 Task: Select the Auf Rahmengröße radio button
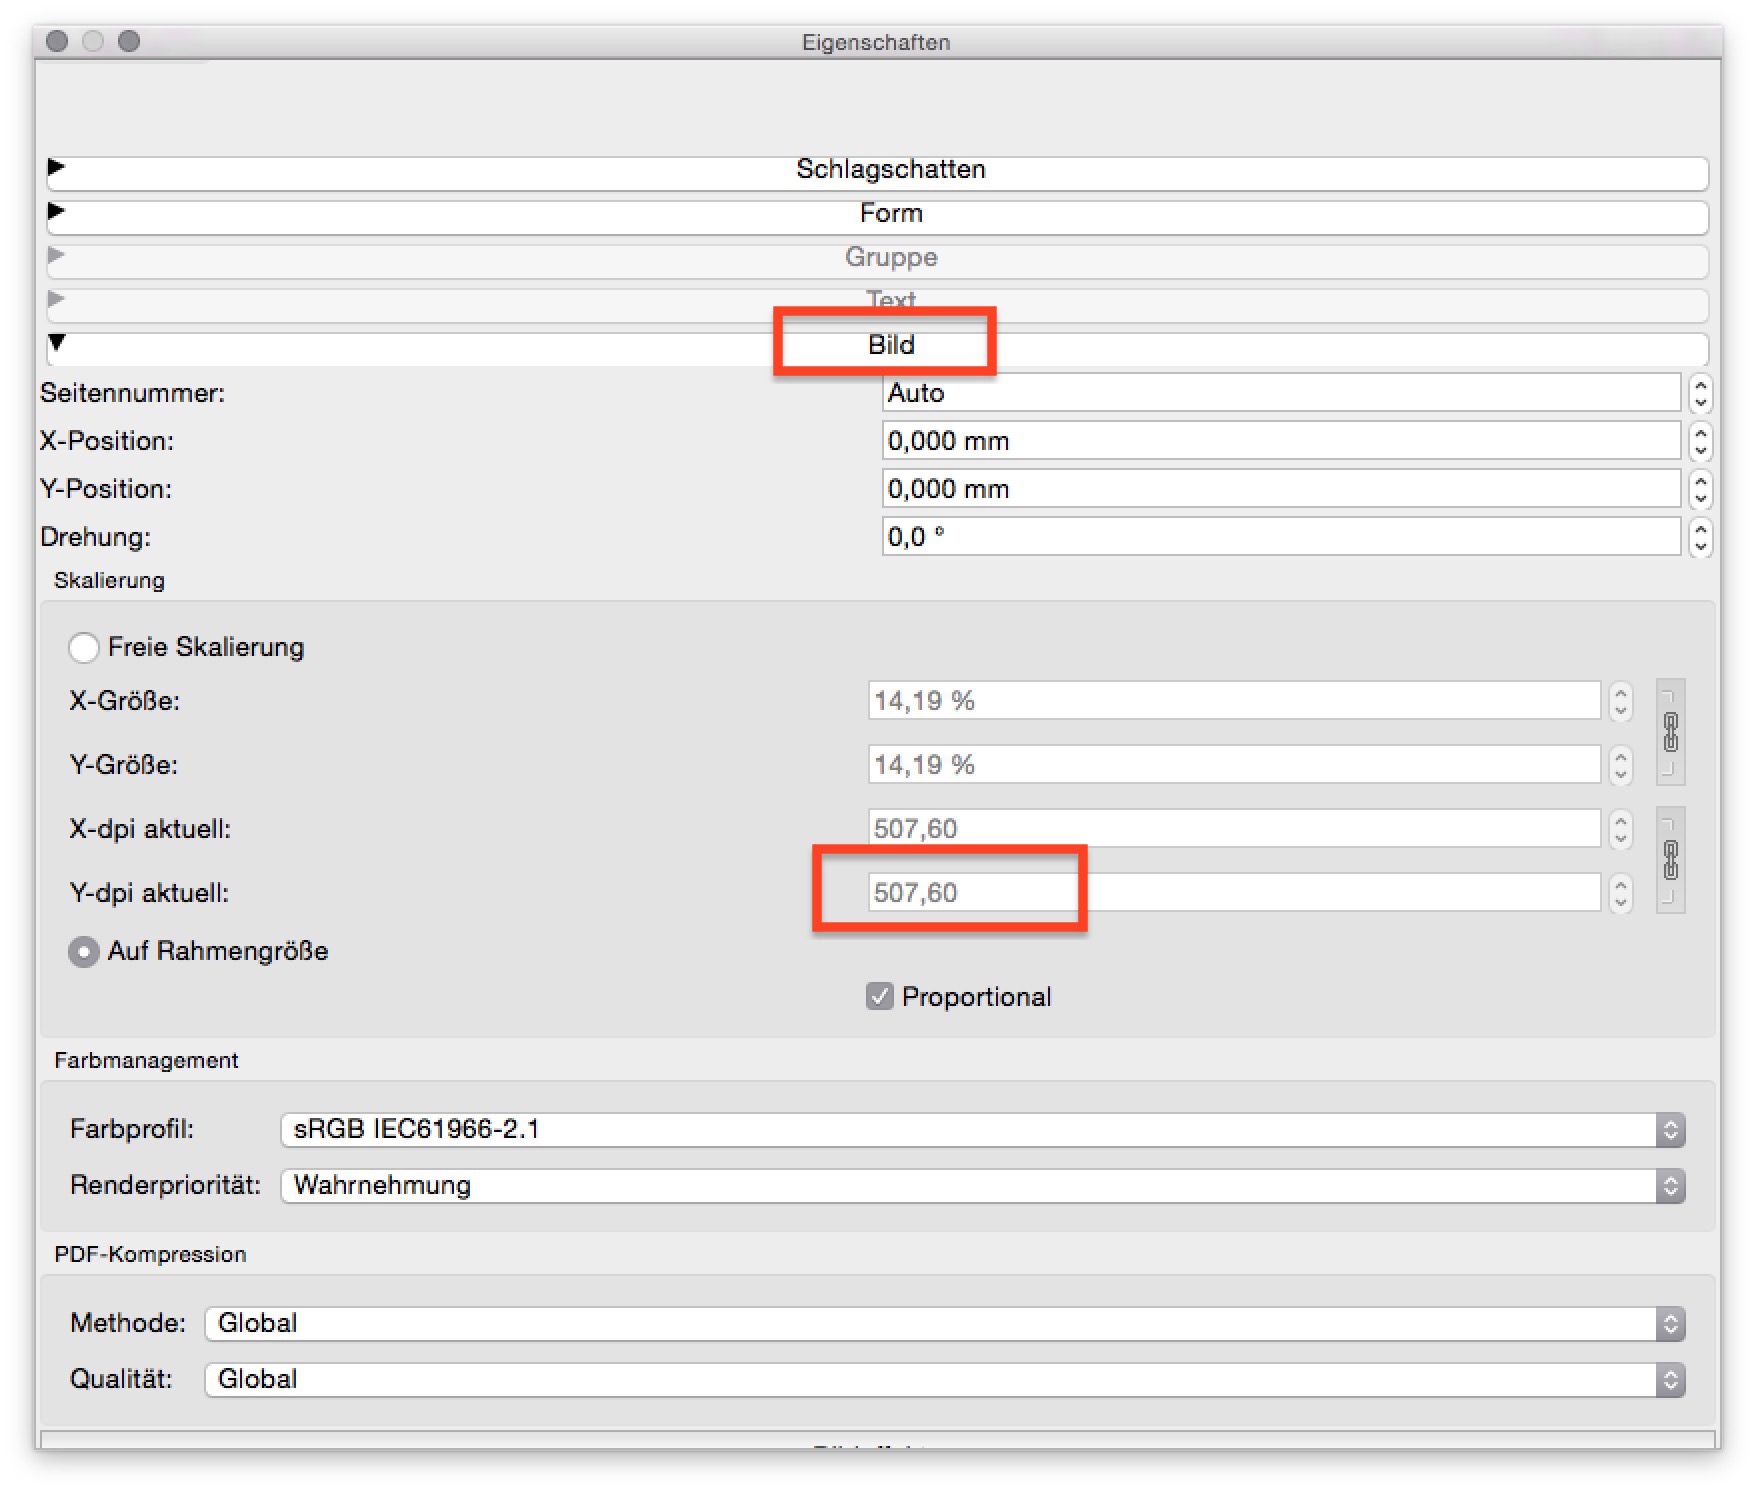coord(84,951)
